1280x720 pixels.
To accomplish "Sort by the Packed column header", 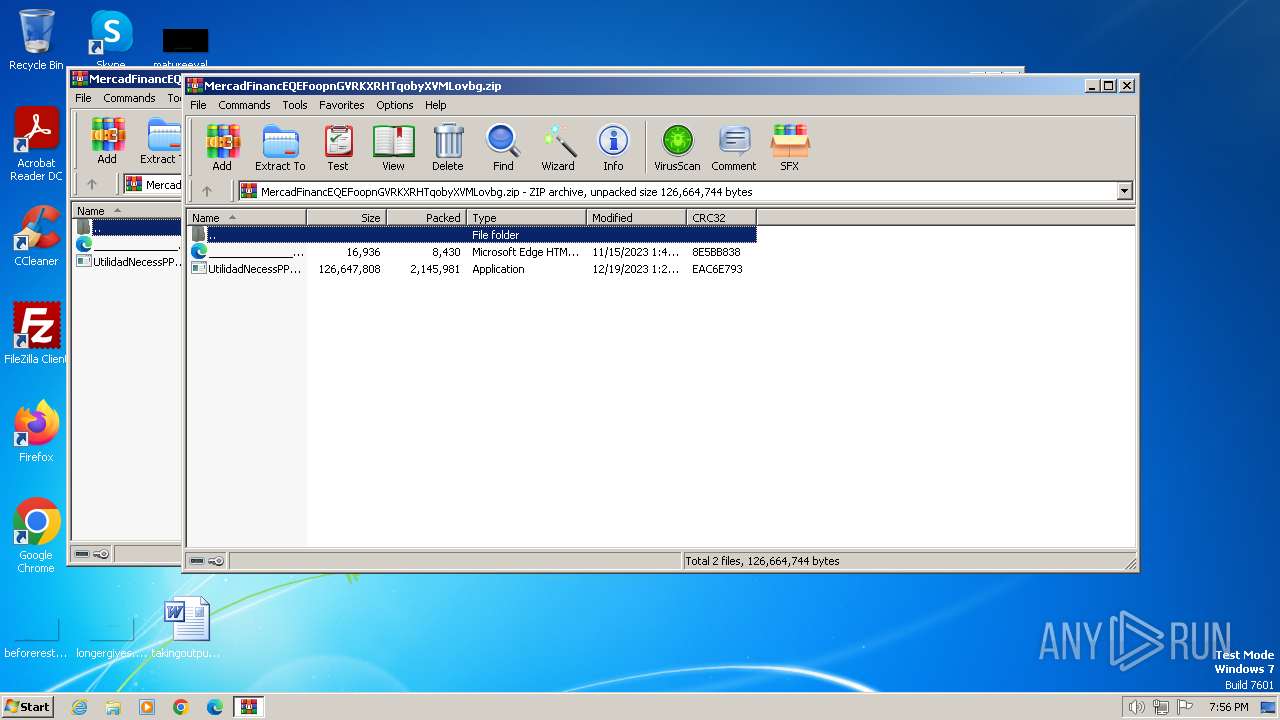I will tap(426, 217).
